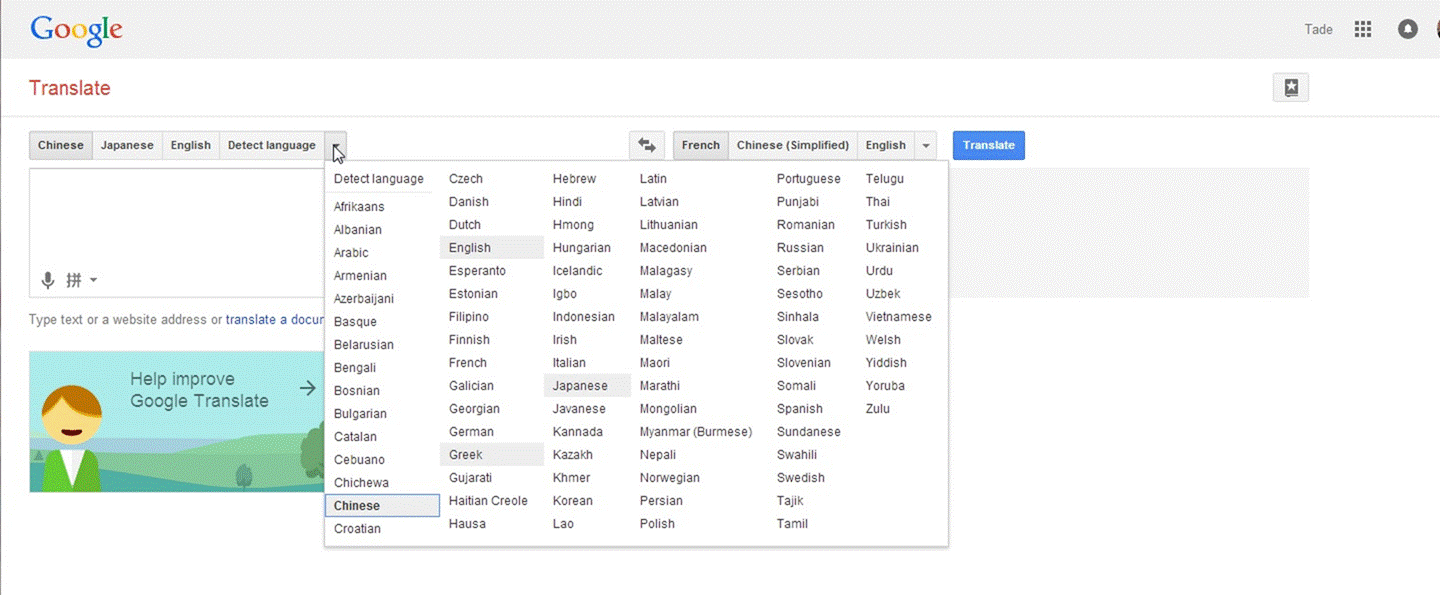Open Google notifications bell icon
Screen dimensions: 1440x595
(x=1408, y=29)
